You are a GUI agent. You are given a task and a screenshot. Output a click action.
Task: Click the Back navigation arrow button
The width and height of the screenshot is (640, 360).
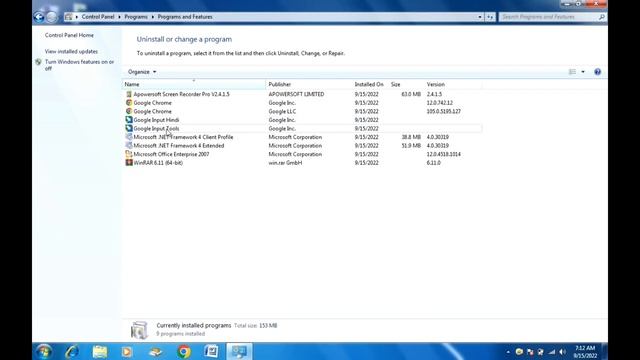(39, 17)
